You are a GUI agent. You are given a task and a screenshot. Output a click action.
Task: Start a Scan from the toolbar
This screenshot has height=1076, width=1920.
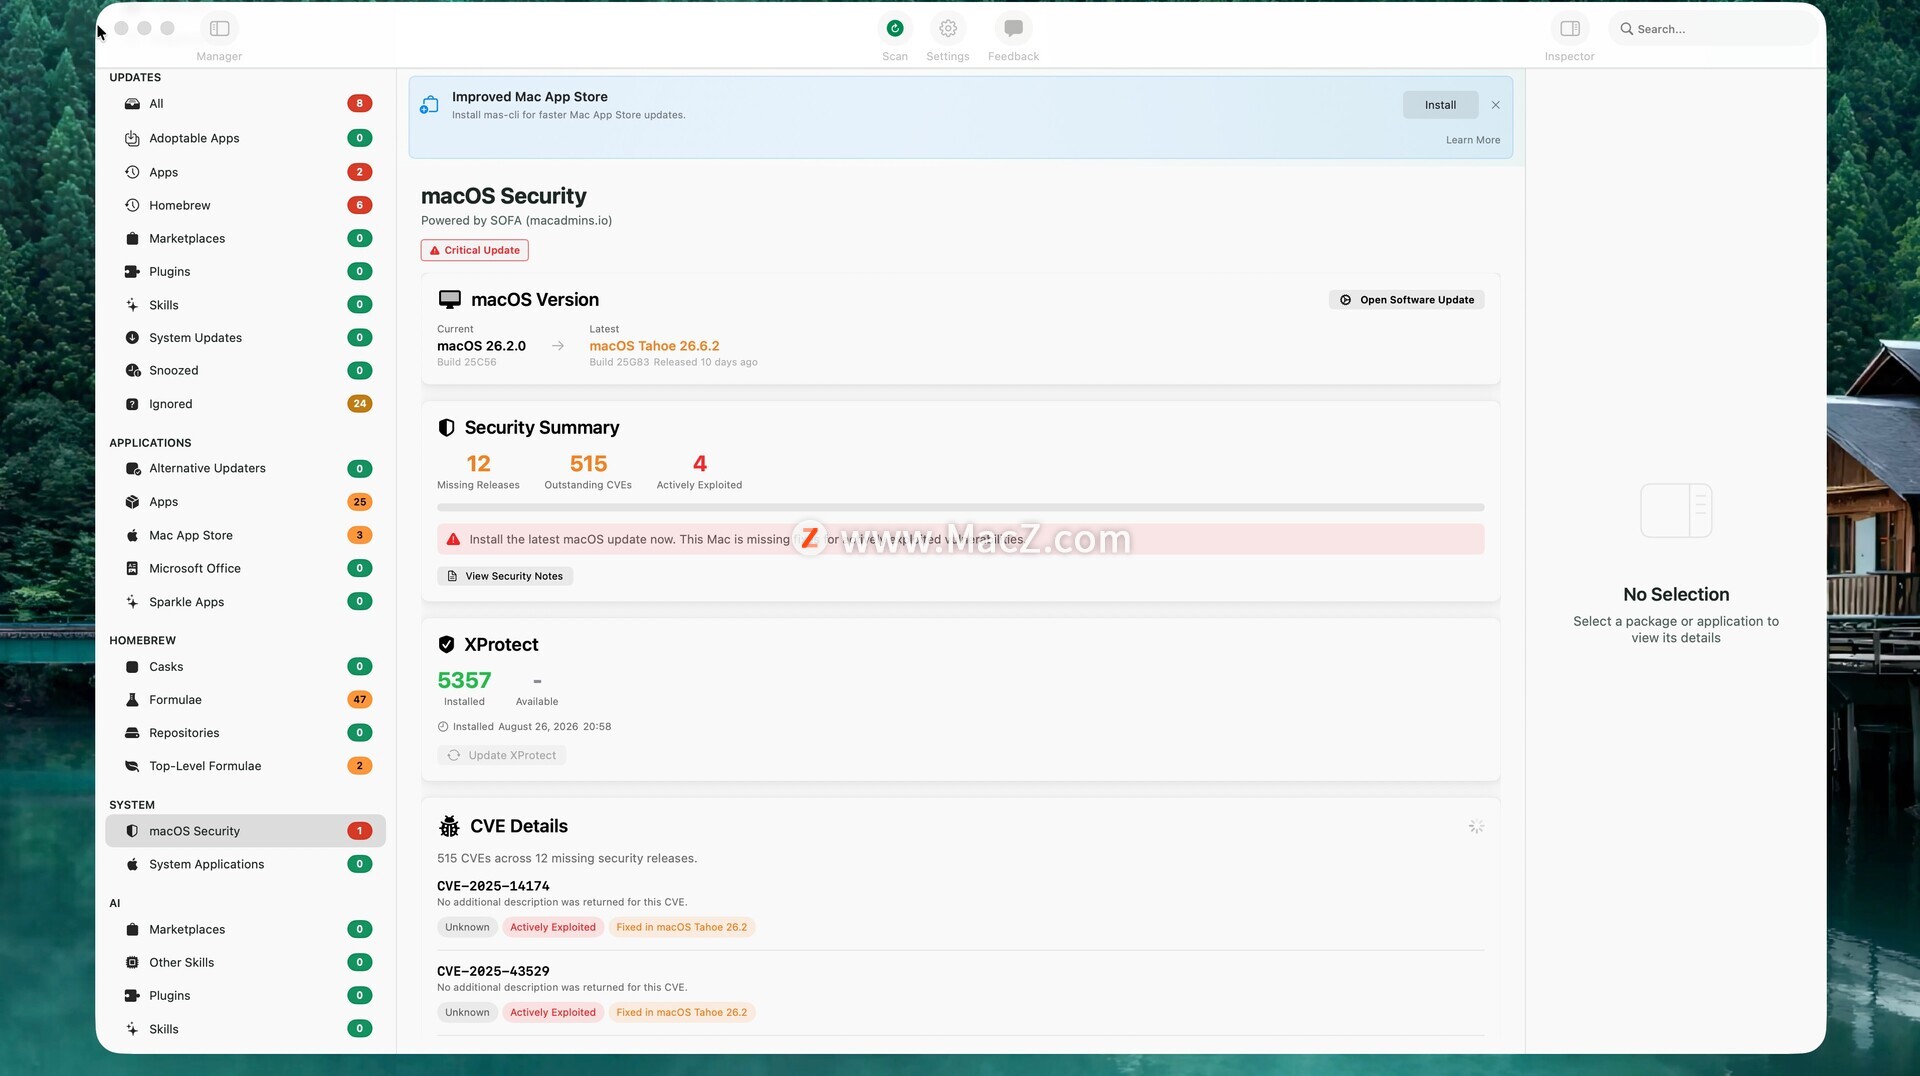895,29
